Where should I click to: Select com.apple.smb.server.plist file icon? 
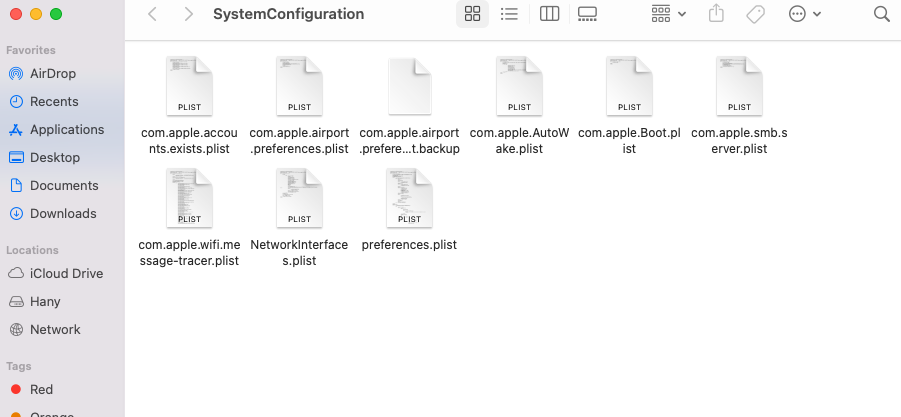point(739,86)
